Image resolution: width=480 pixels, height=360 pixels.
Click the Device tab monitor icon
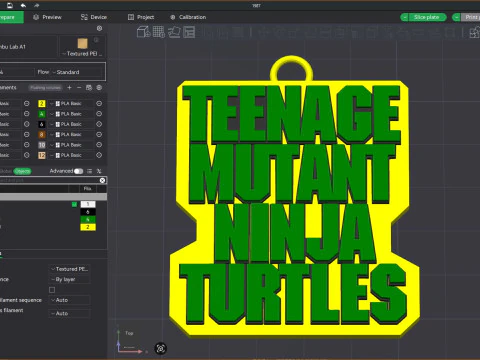point(84,17)
